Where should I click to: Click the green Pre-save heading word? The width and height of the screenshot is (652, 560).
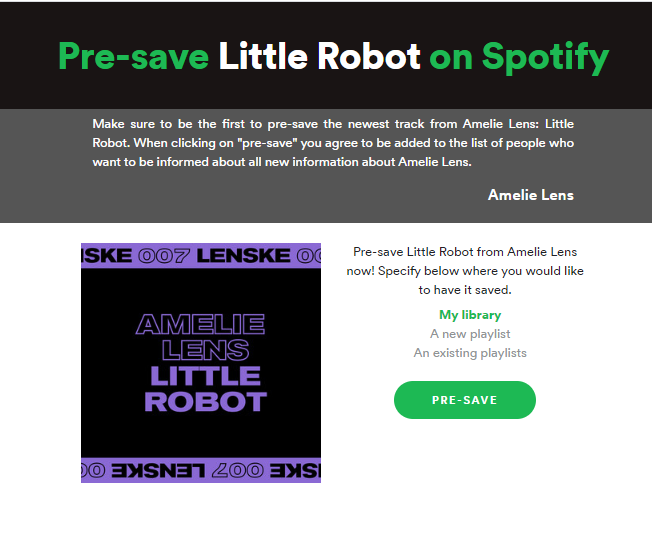(133, 56)
